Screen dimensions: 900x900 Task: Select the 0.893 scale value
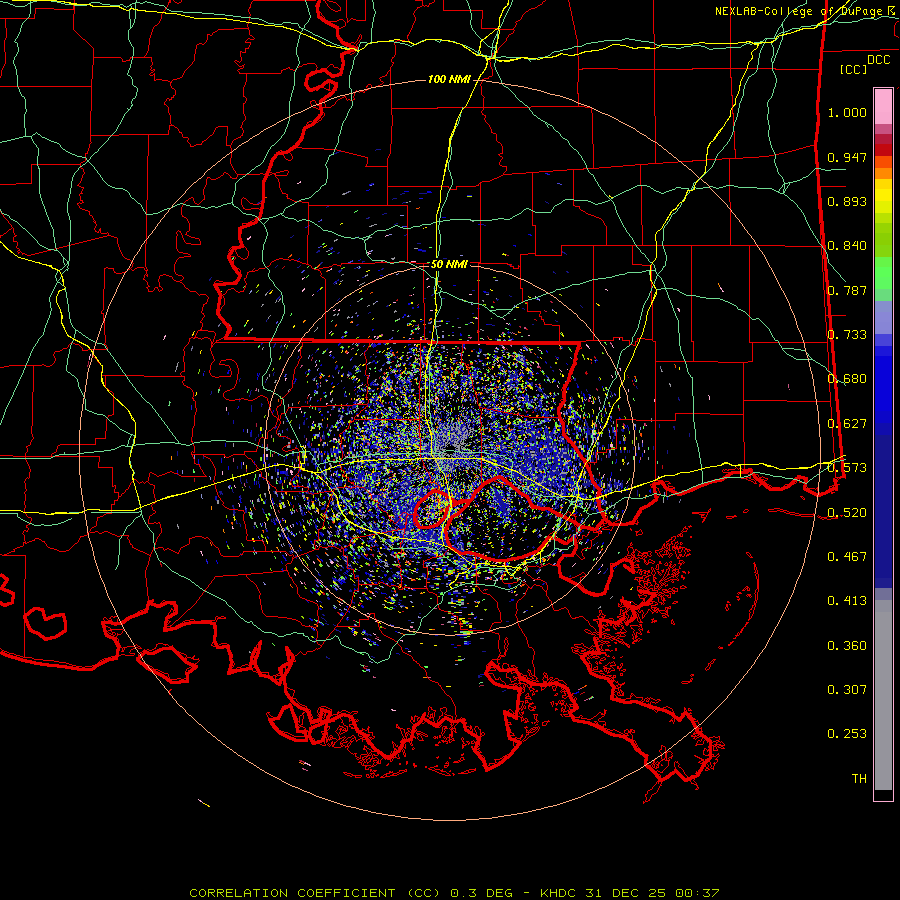coord(847,201)
